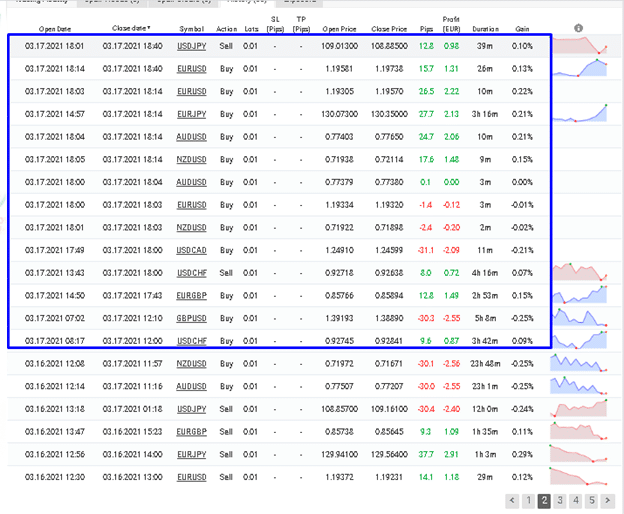
Task: Select the 0.22% gain value
Action: coord(522,92)
